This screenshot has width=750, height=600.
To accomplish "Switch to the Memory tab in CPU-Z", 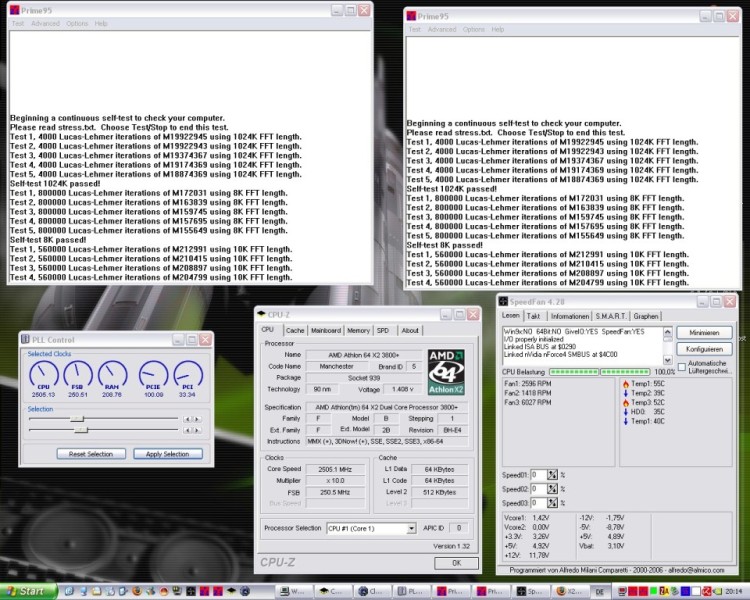I will [x=358, y=331].
